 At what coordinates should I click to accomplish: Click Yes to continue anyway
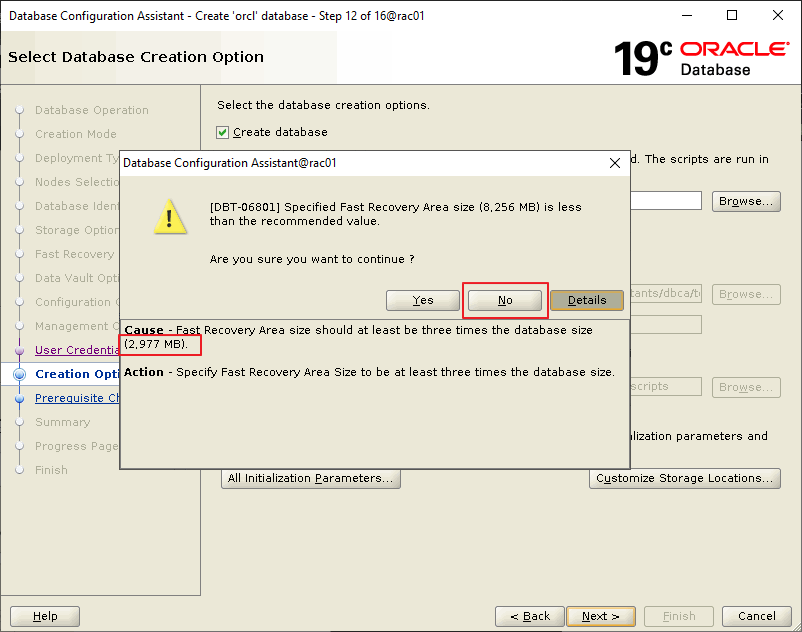[423, 300]
